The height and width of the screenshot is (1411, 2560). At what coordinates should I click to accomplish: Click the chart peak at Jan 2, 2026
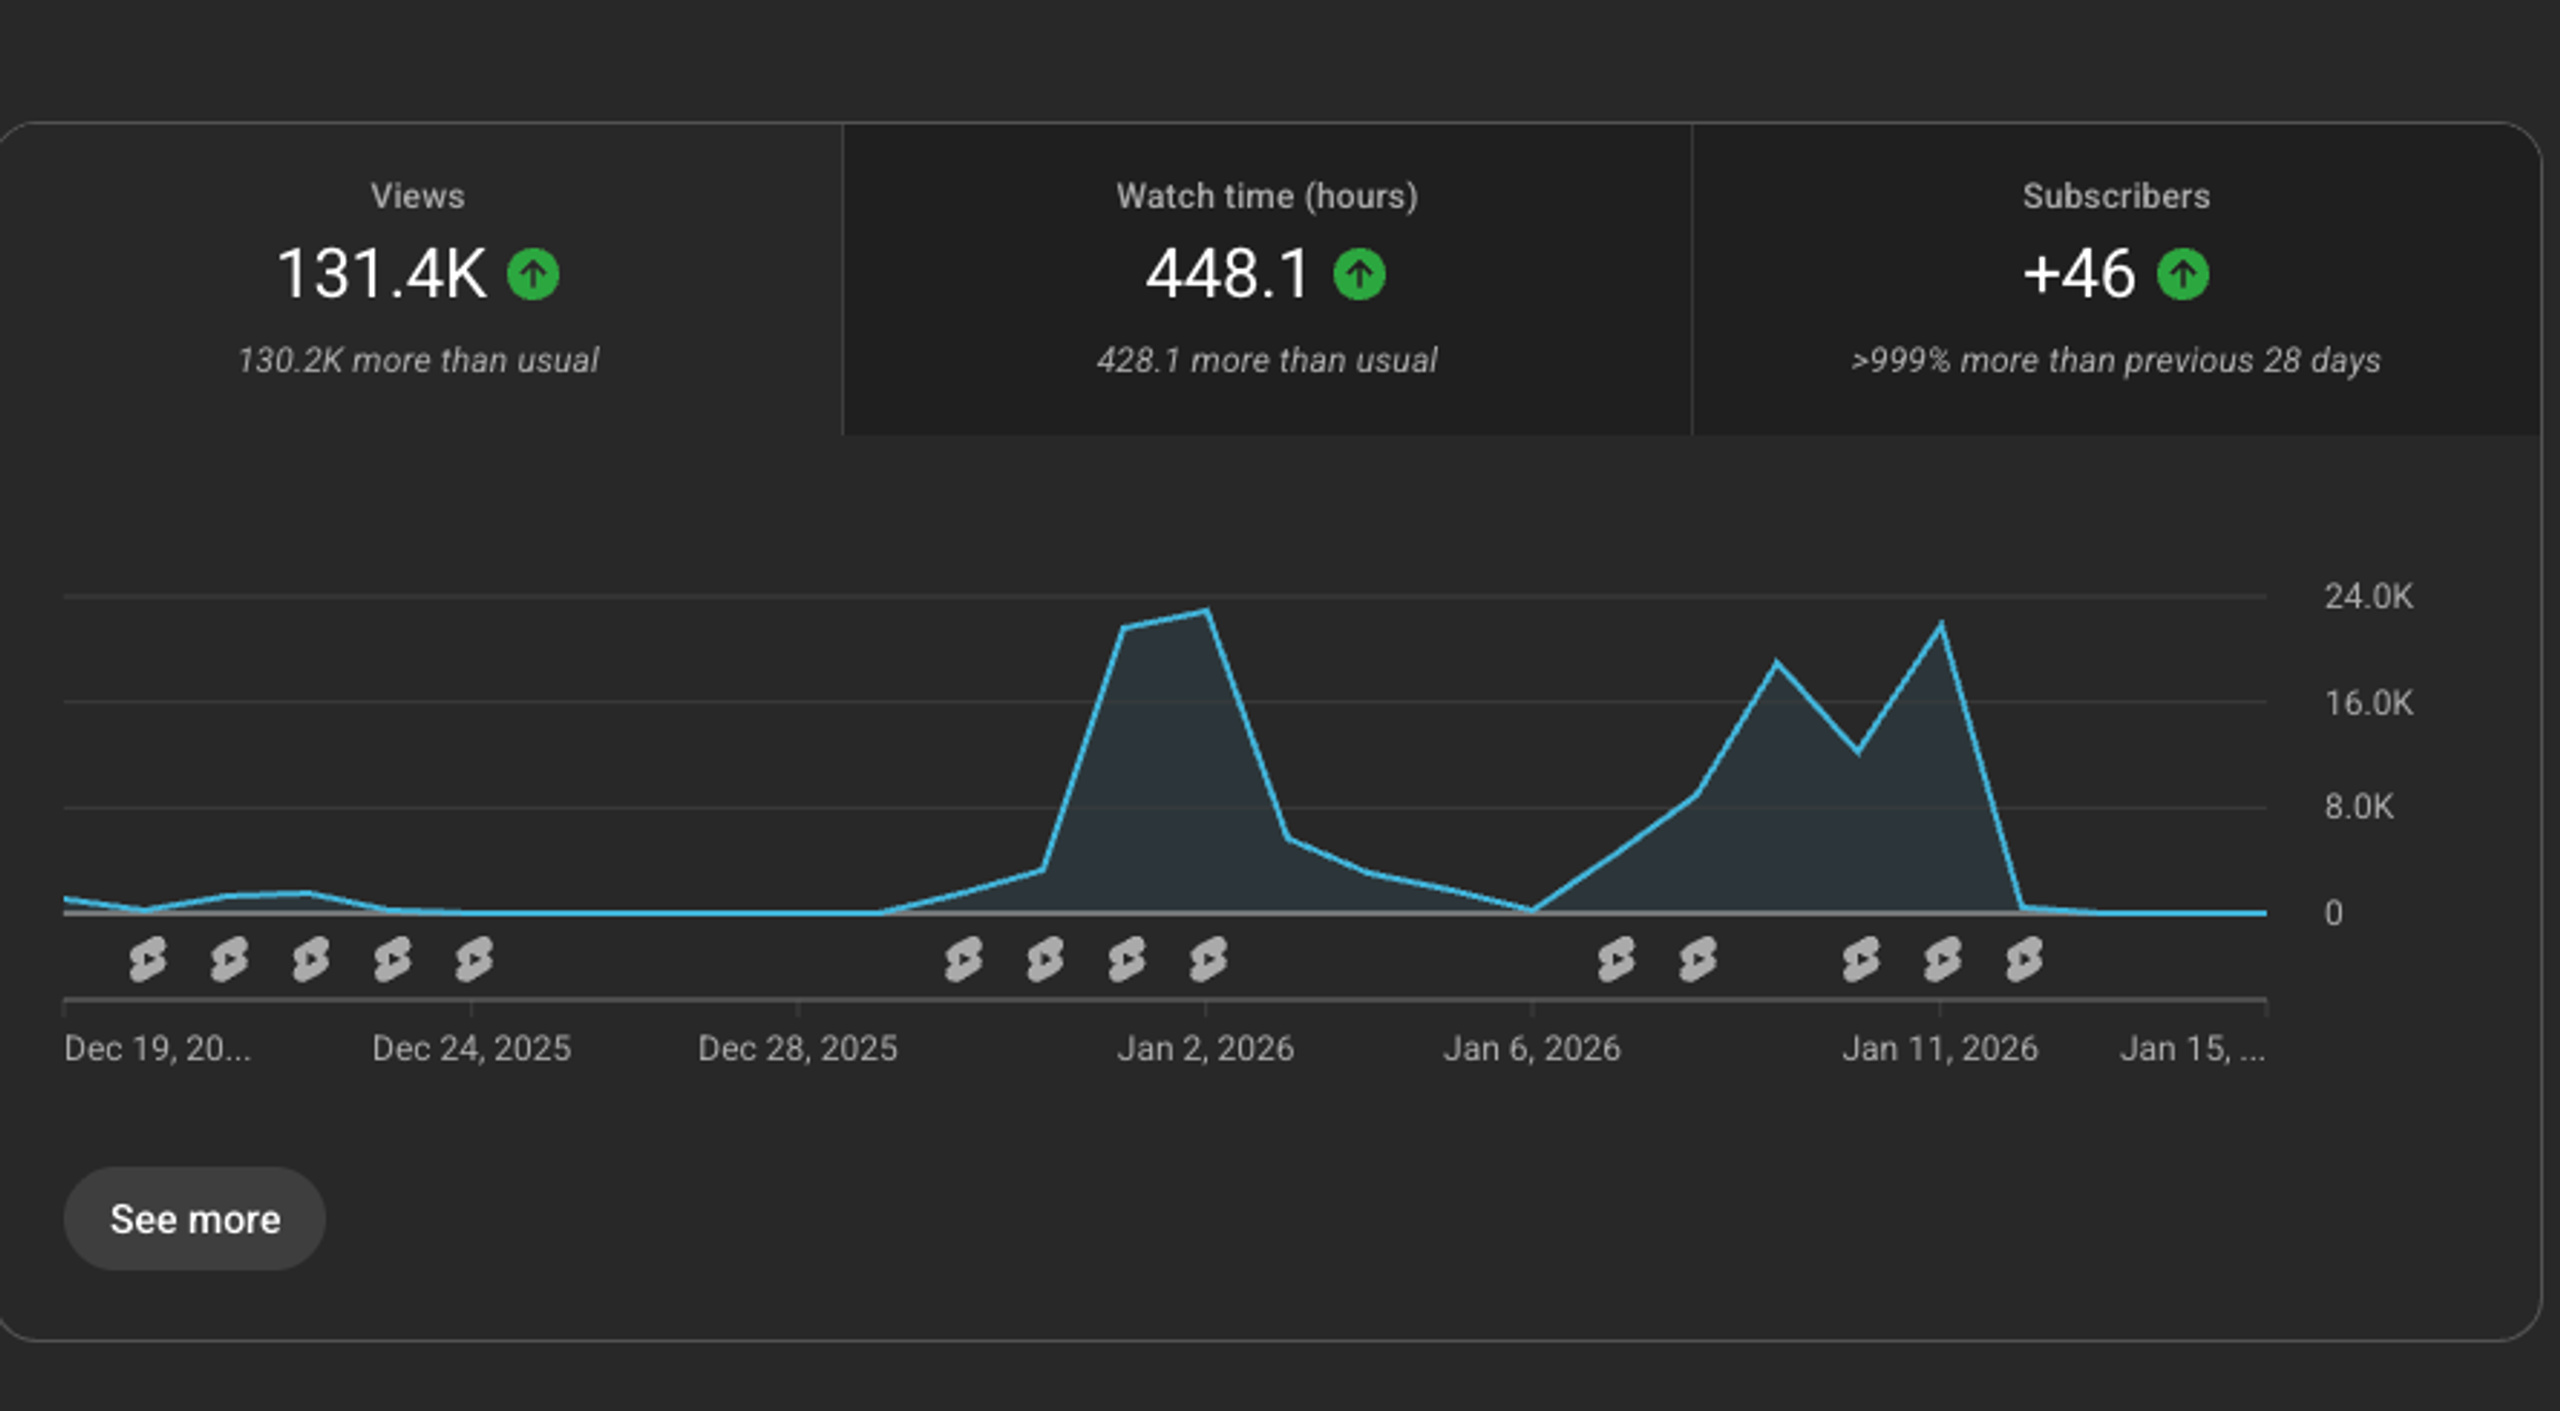pos(1207,610)
